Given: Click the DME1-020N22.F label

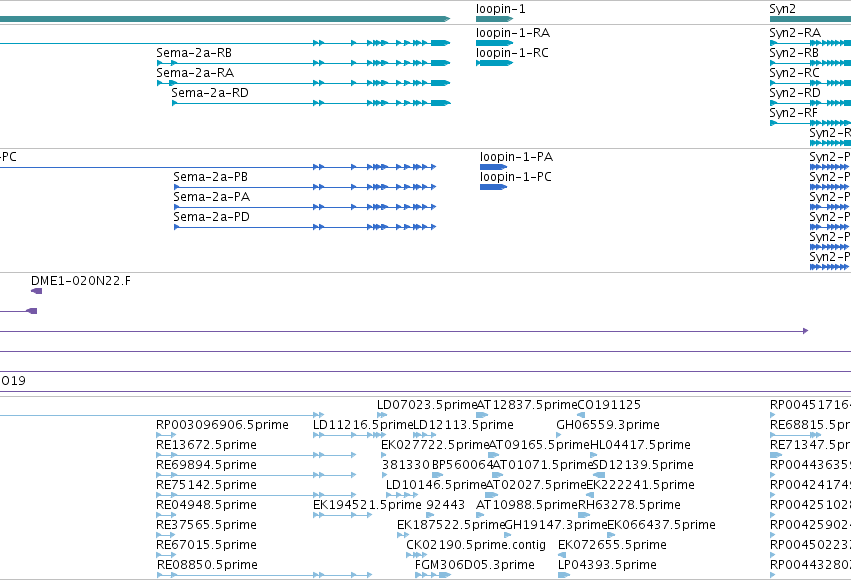Looking at the screenshot, I should coord(80,281).
